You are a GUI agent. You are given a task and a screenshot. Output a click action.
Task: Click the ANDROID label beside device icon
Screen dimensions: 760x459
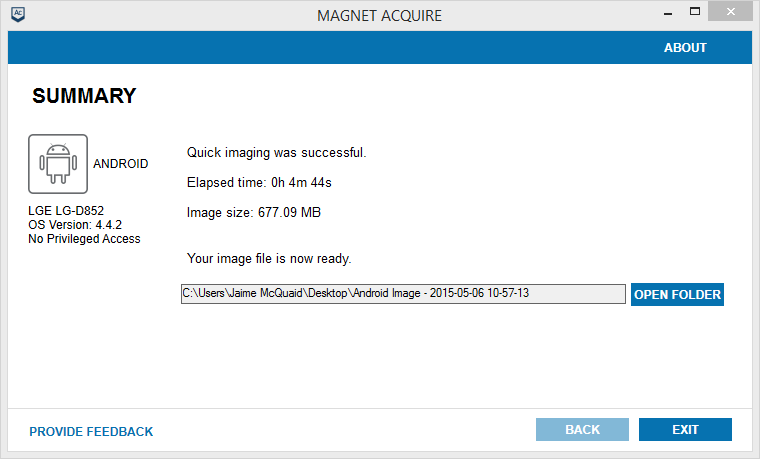pos(121,164)
